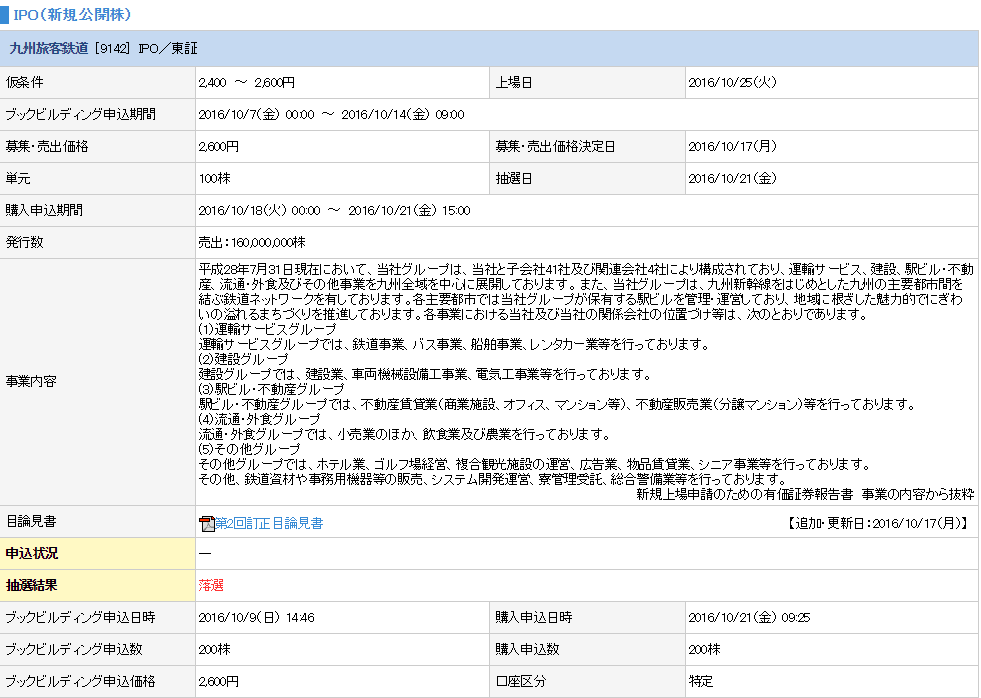Click the (4)流通・外食グループ heading line

point(260,419)
